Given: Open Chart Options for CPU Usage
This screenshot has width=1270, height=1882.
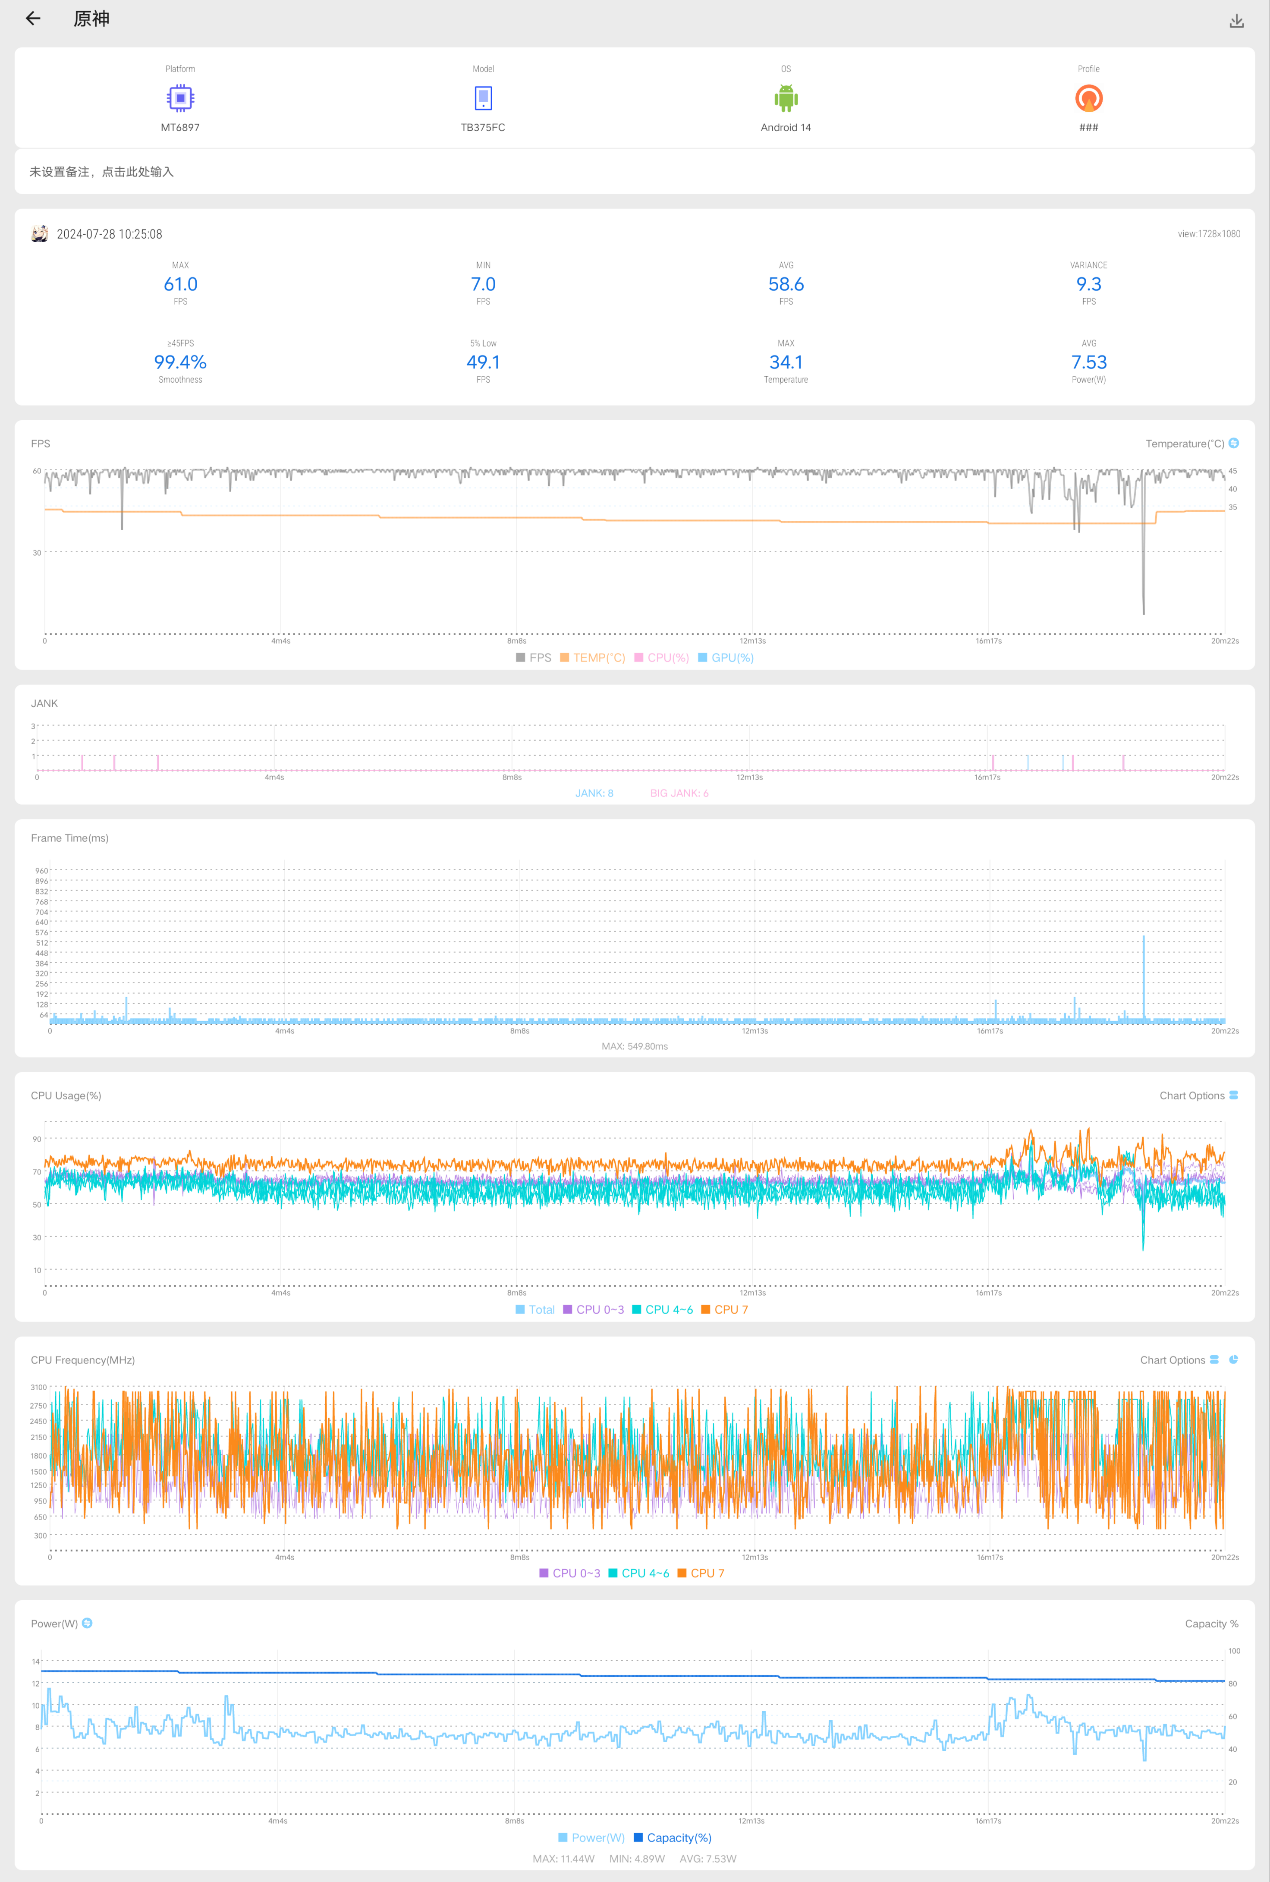Looking at the screenshot, I should pos(1198,1096).
